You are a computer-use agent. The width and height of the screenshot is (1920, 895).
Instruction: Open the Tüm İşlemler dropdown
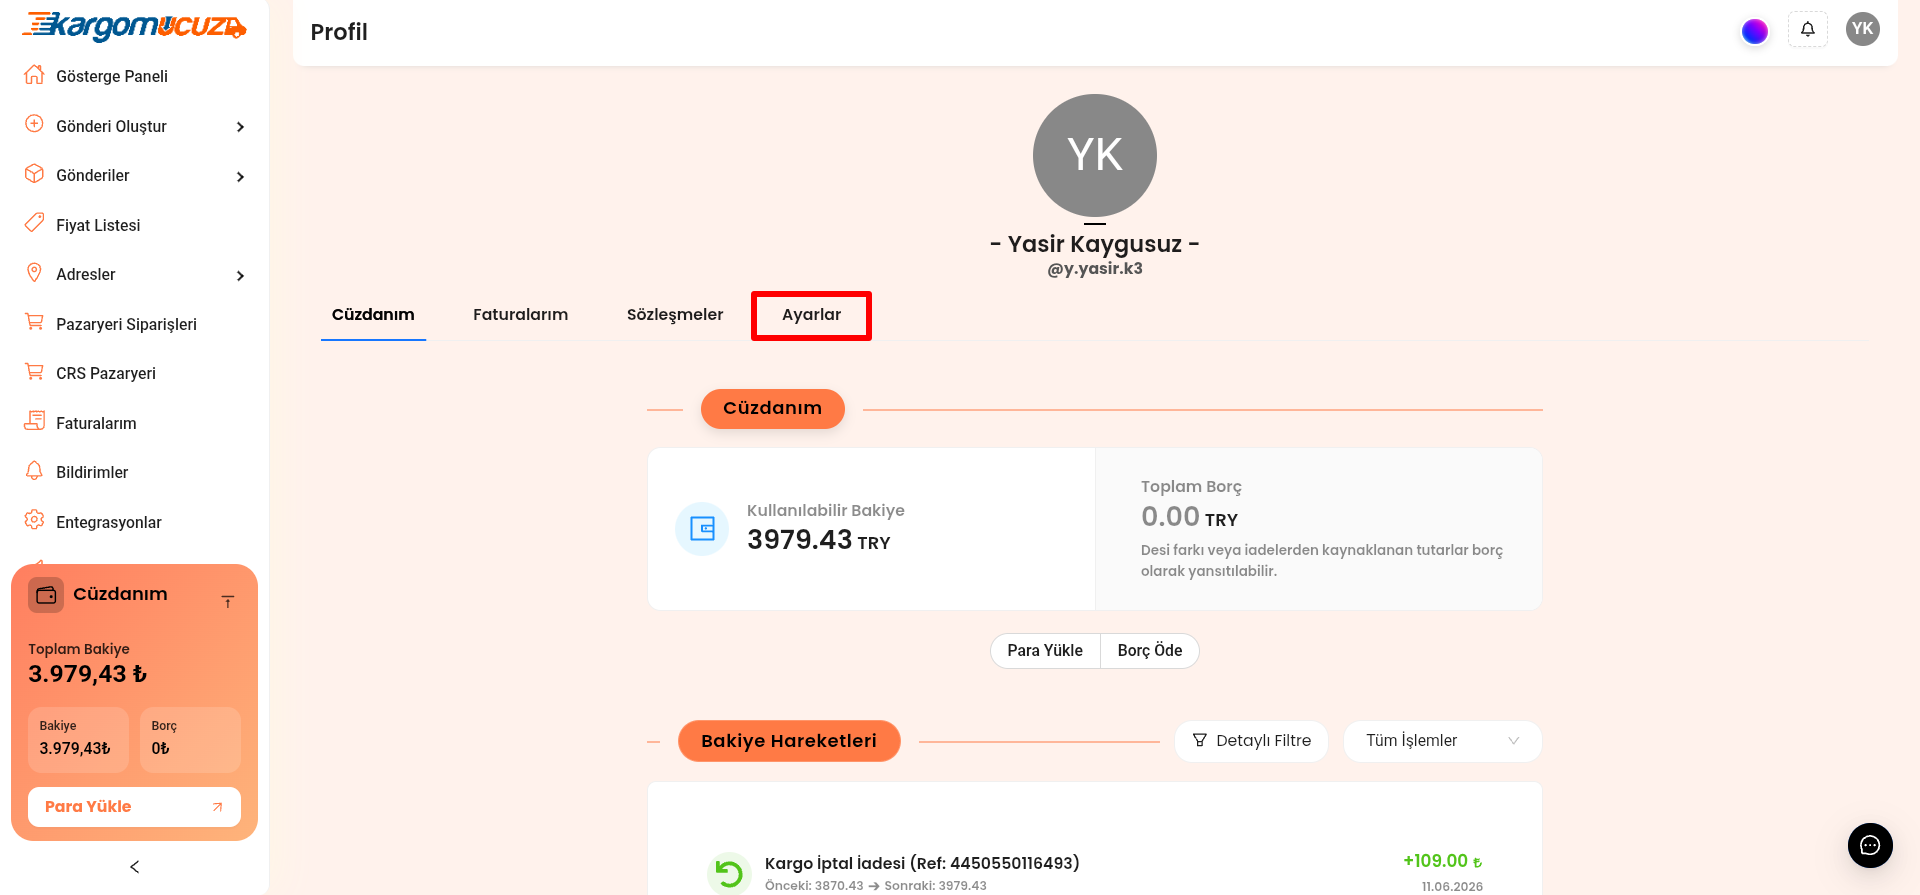coord(1442,741)
